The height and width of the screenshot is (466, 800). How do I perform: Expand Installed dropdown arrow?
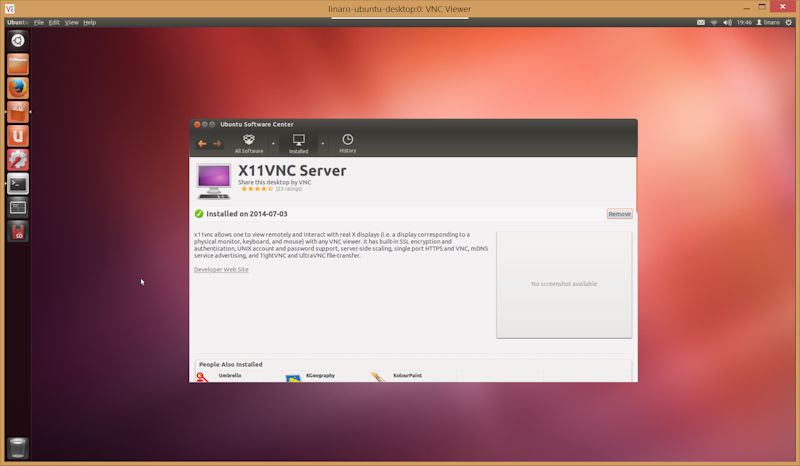click(322, 143)
